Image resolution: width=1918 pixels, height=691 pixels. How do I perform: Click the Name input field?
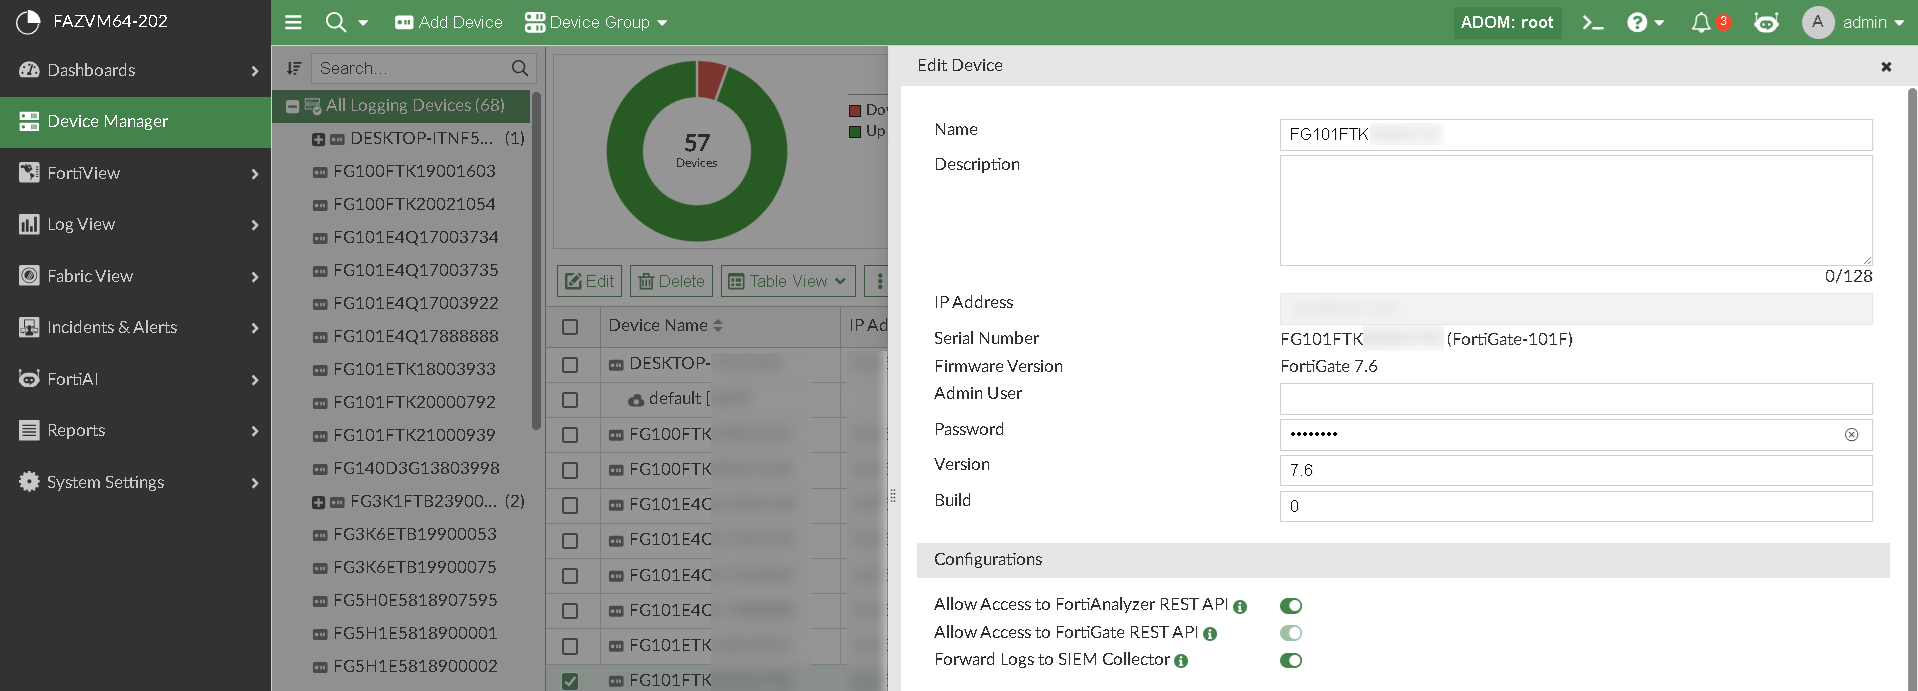(x=1576, y=135)
